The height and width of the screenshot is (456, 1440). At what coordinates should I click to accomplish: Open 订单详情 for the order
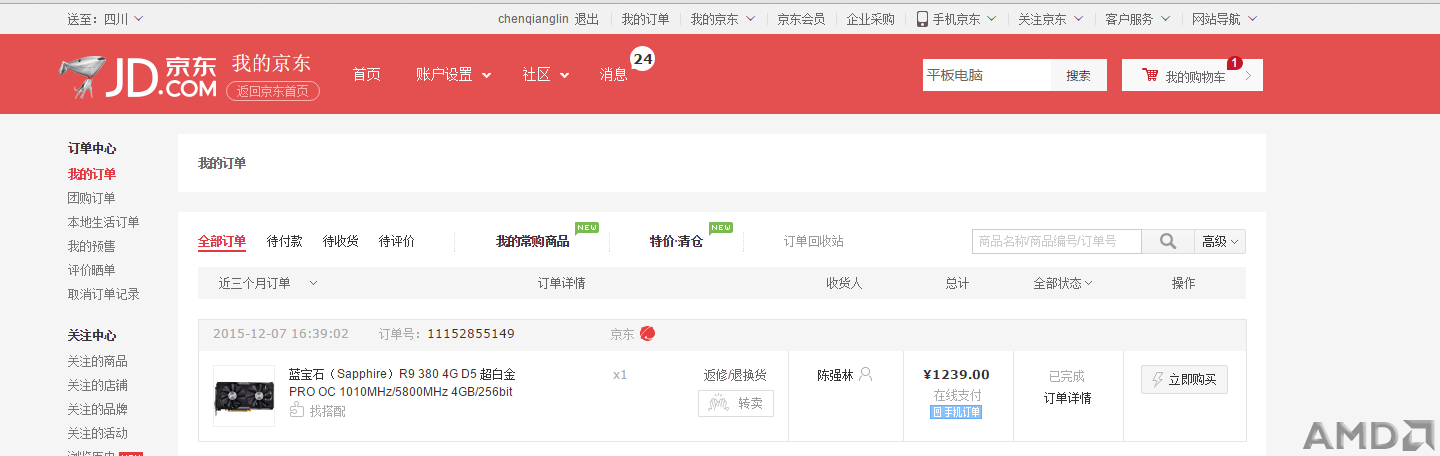[1068, 398]
